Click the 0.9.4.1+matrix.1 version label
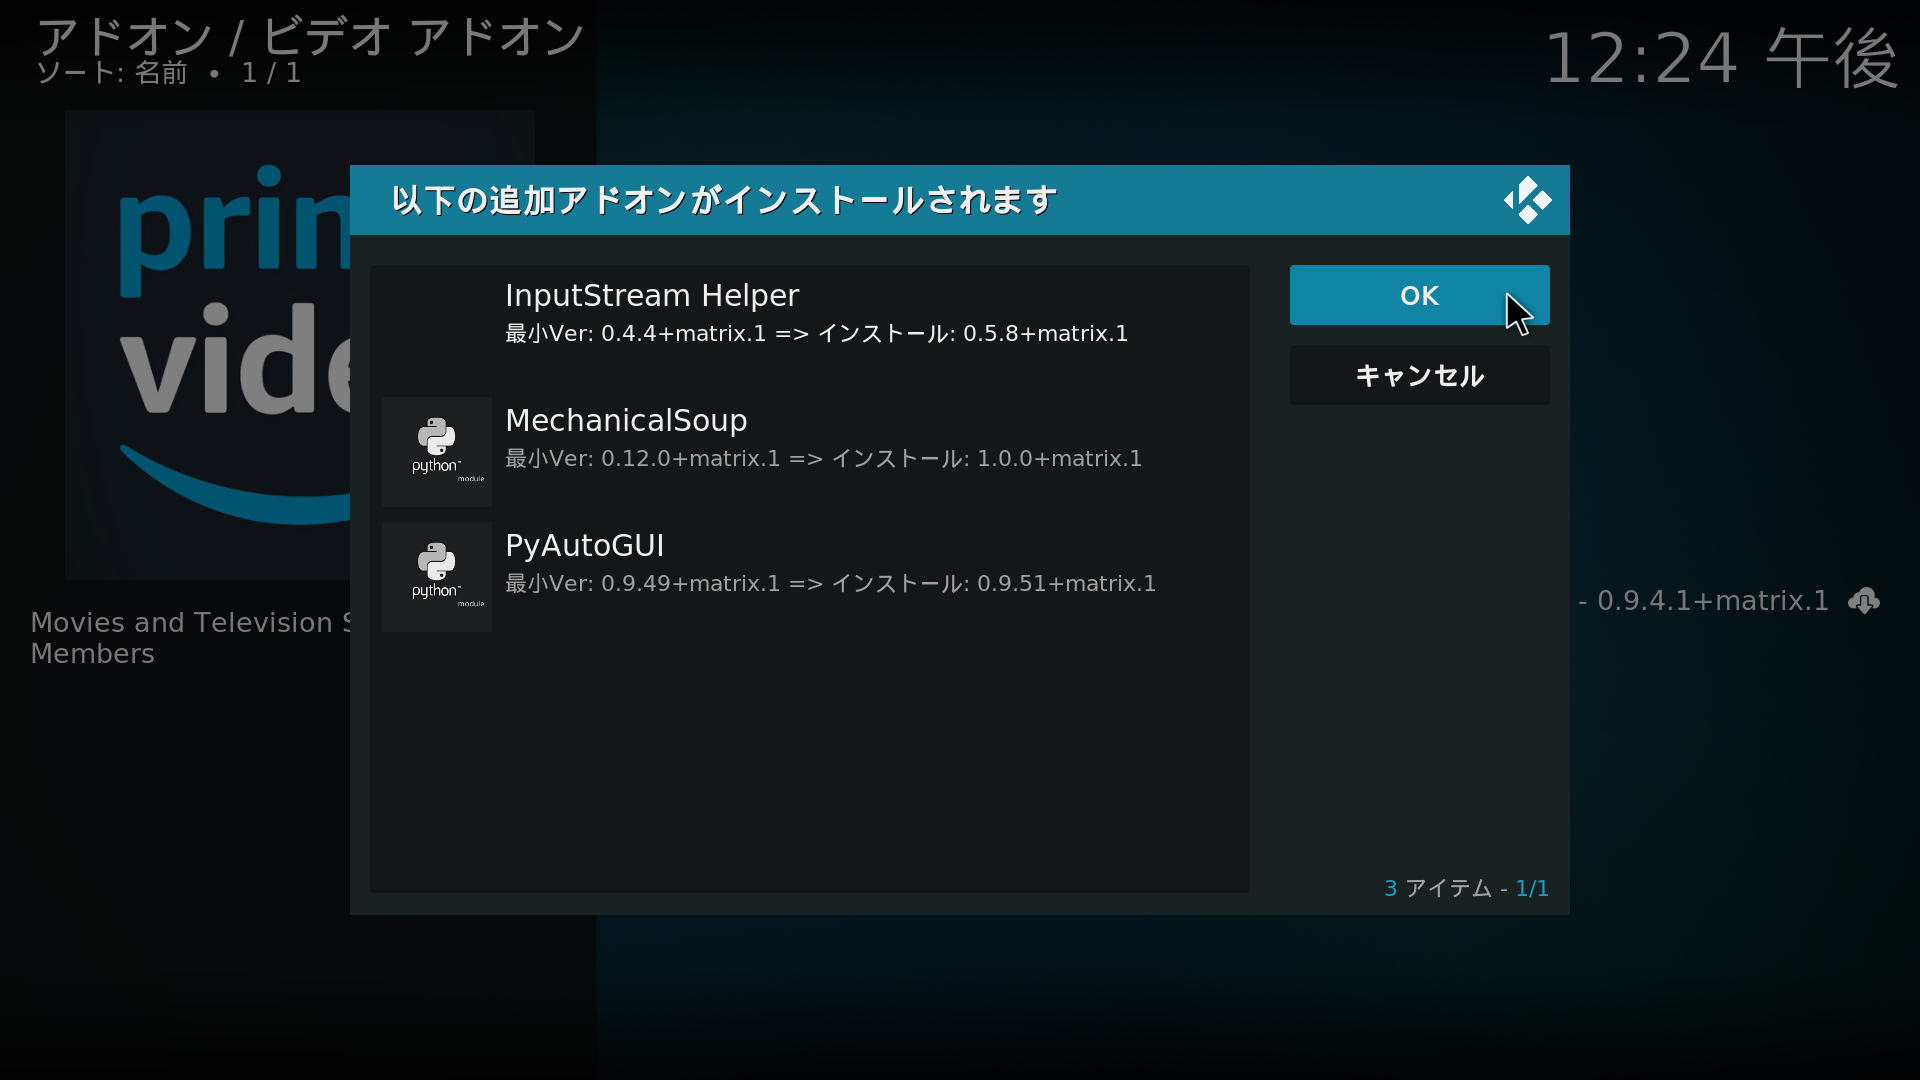 1710,601
